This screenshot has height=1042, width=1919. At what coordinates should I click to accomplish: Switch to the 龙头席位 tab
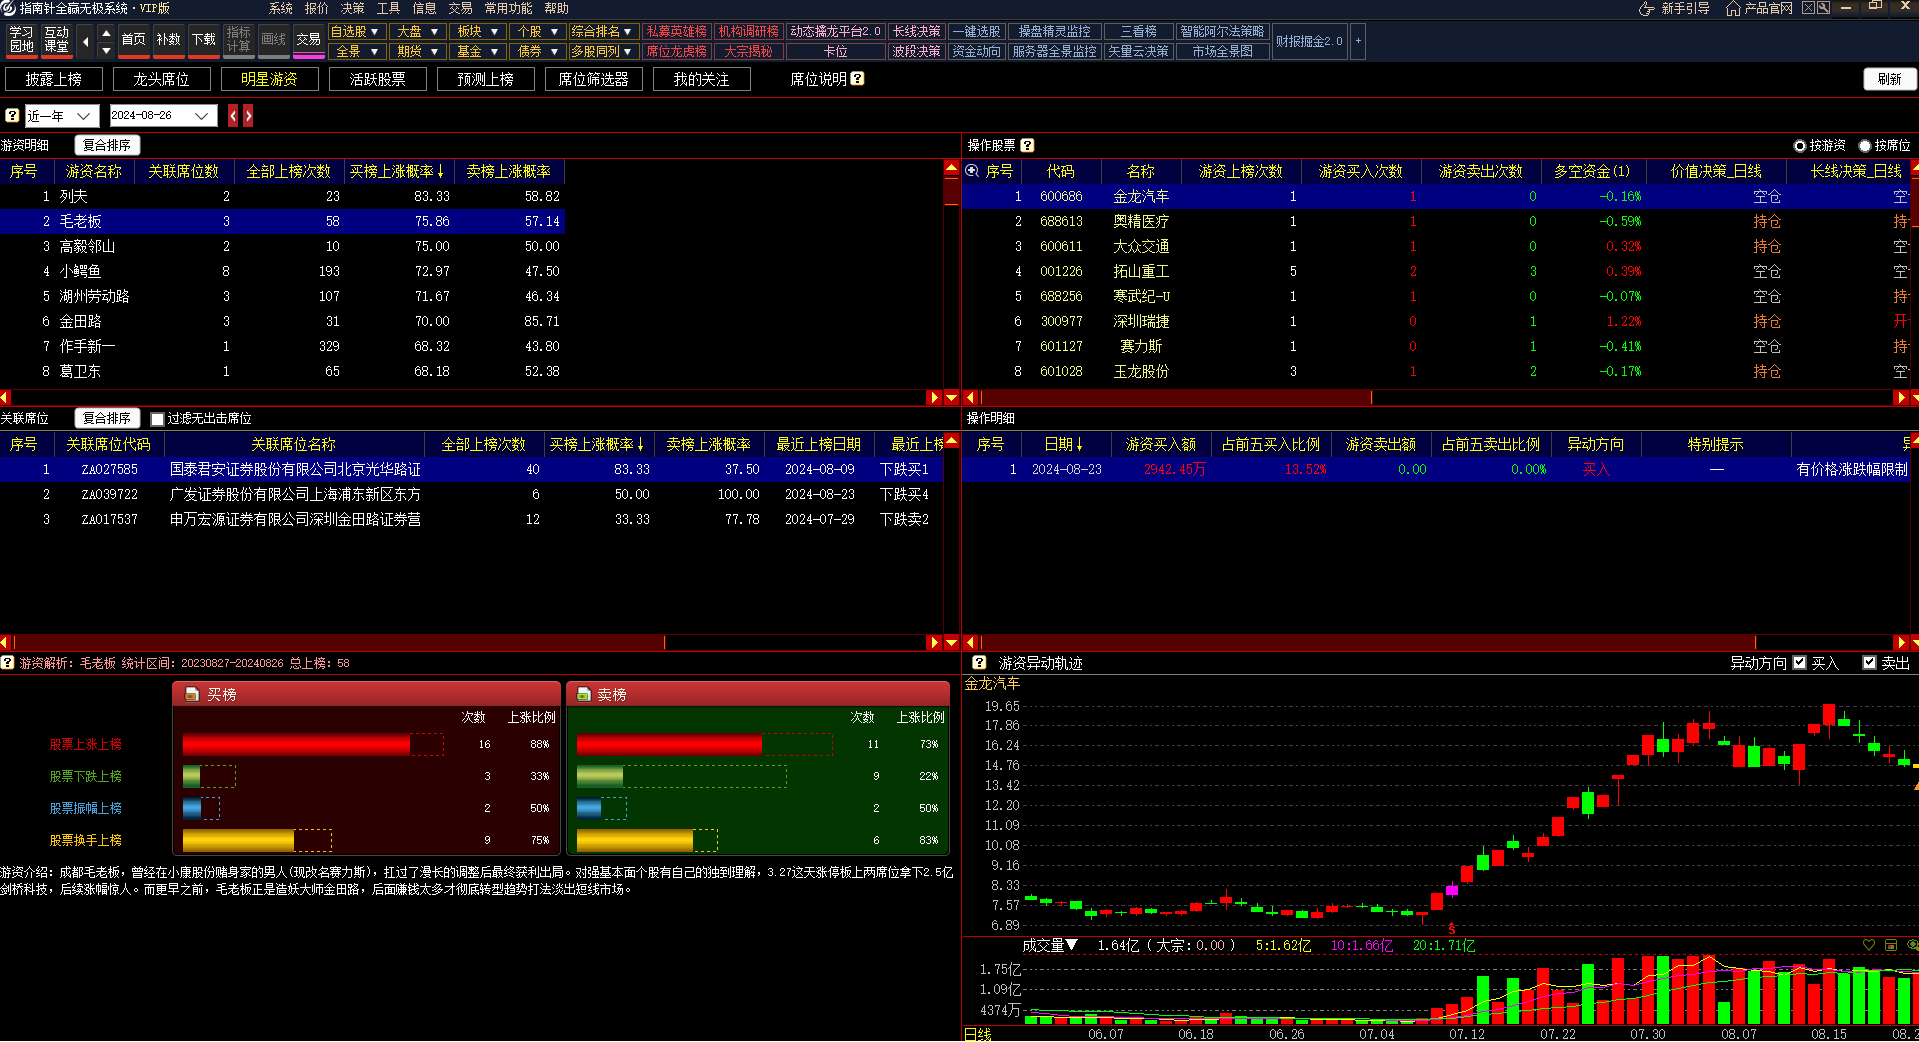(x=161, y=79)
